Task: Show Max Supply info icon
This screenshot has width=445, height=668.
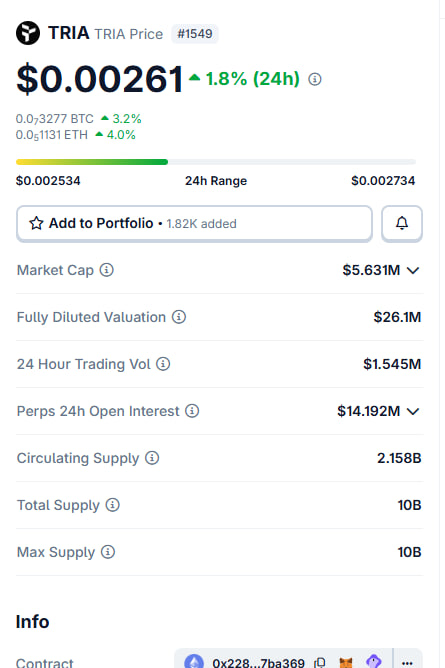Action: [108, 552]
